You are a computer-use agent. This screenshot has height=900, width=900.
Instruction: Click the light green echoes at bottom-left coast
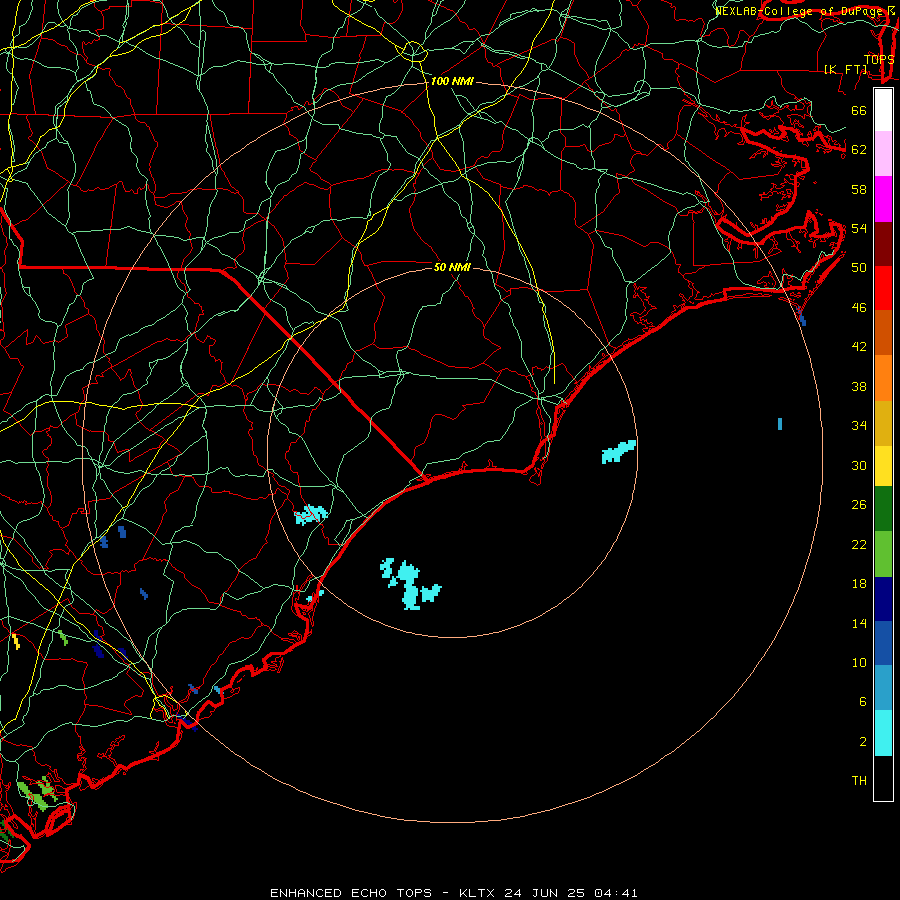[x=37, y=793]
